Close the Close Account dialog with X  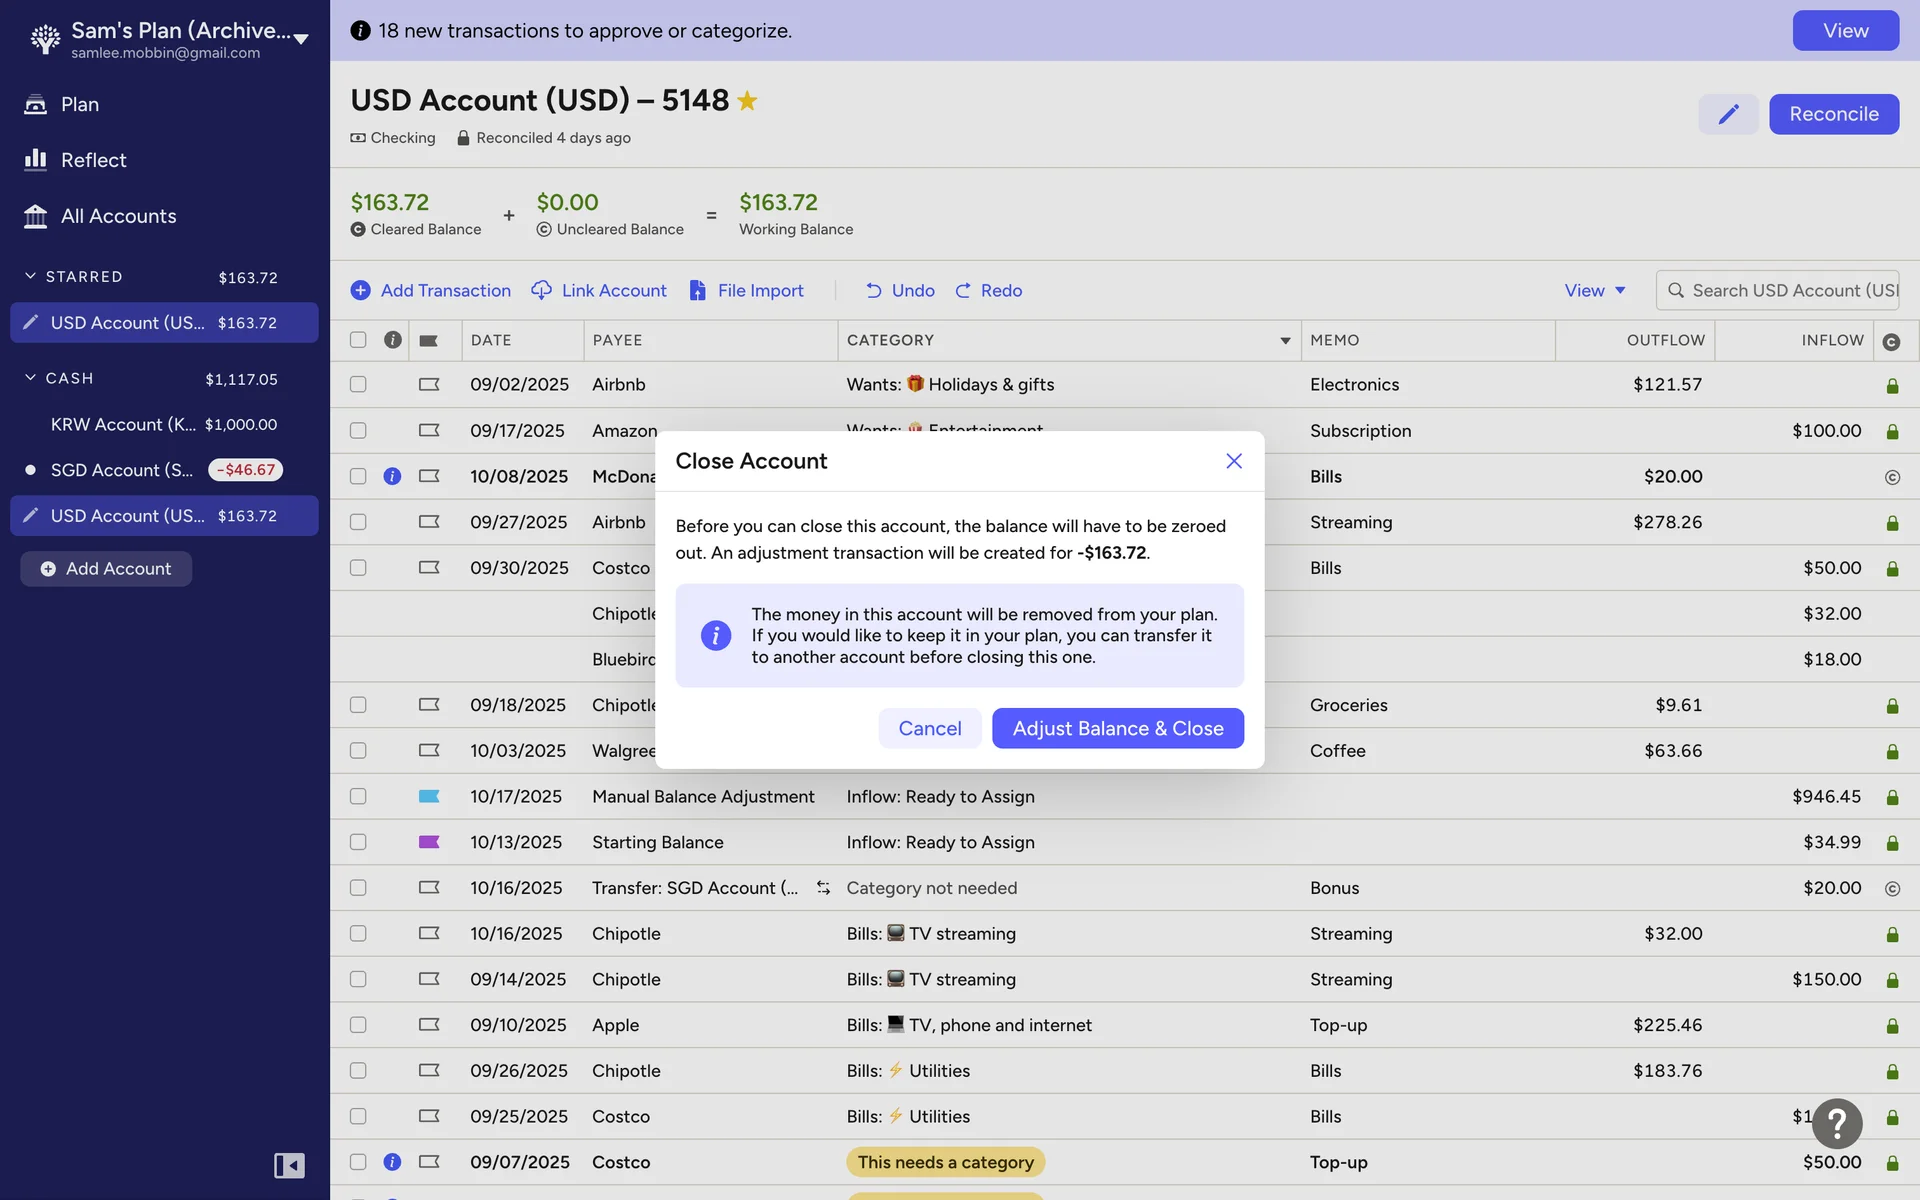coord(1234,461)
